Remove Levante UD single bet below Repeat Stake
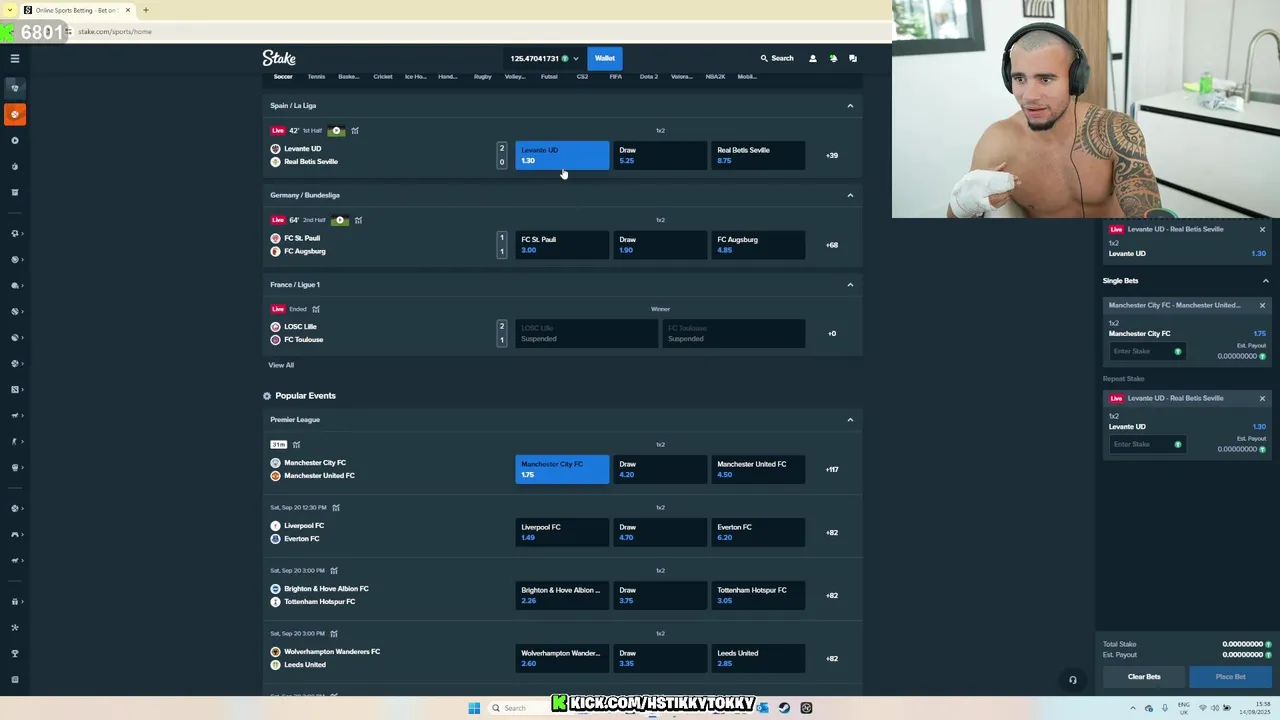This screenshot has width=1280, height=720. click(1262, 398)
